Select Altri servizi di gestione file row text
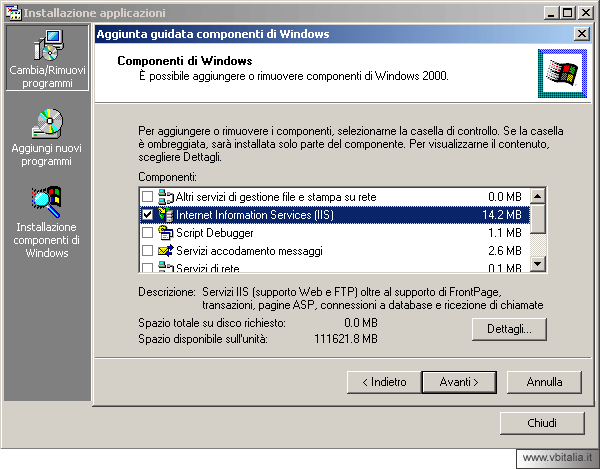600x469 pixels. coord(276,197)
